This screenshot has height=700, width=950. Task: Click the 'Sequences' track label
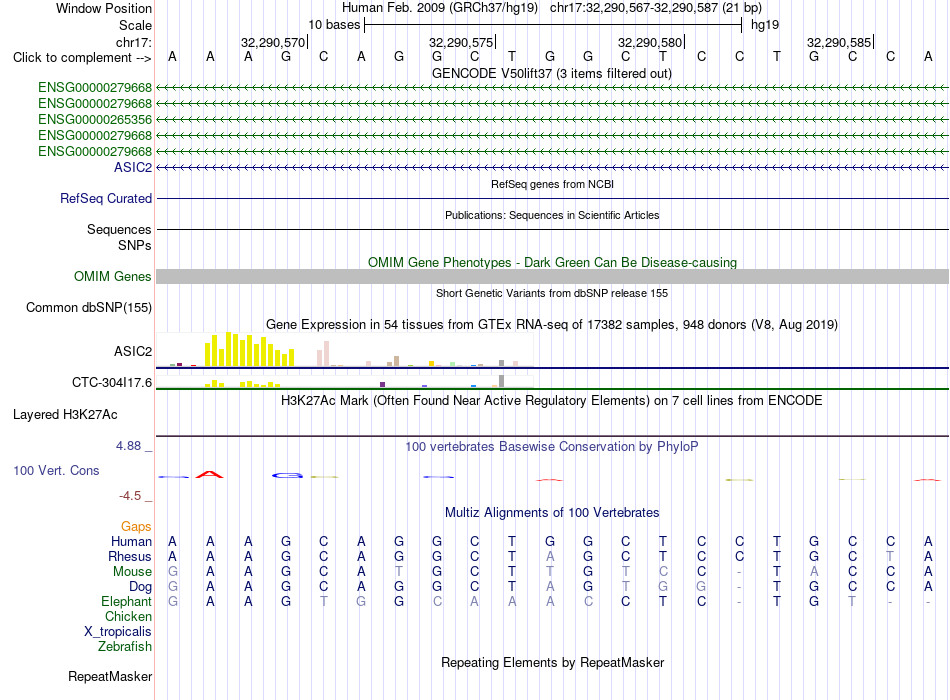pyautogui.click(x=119, y=229)
